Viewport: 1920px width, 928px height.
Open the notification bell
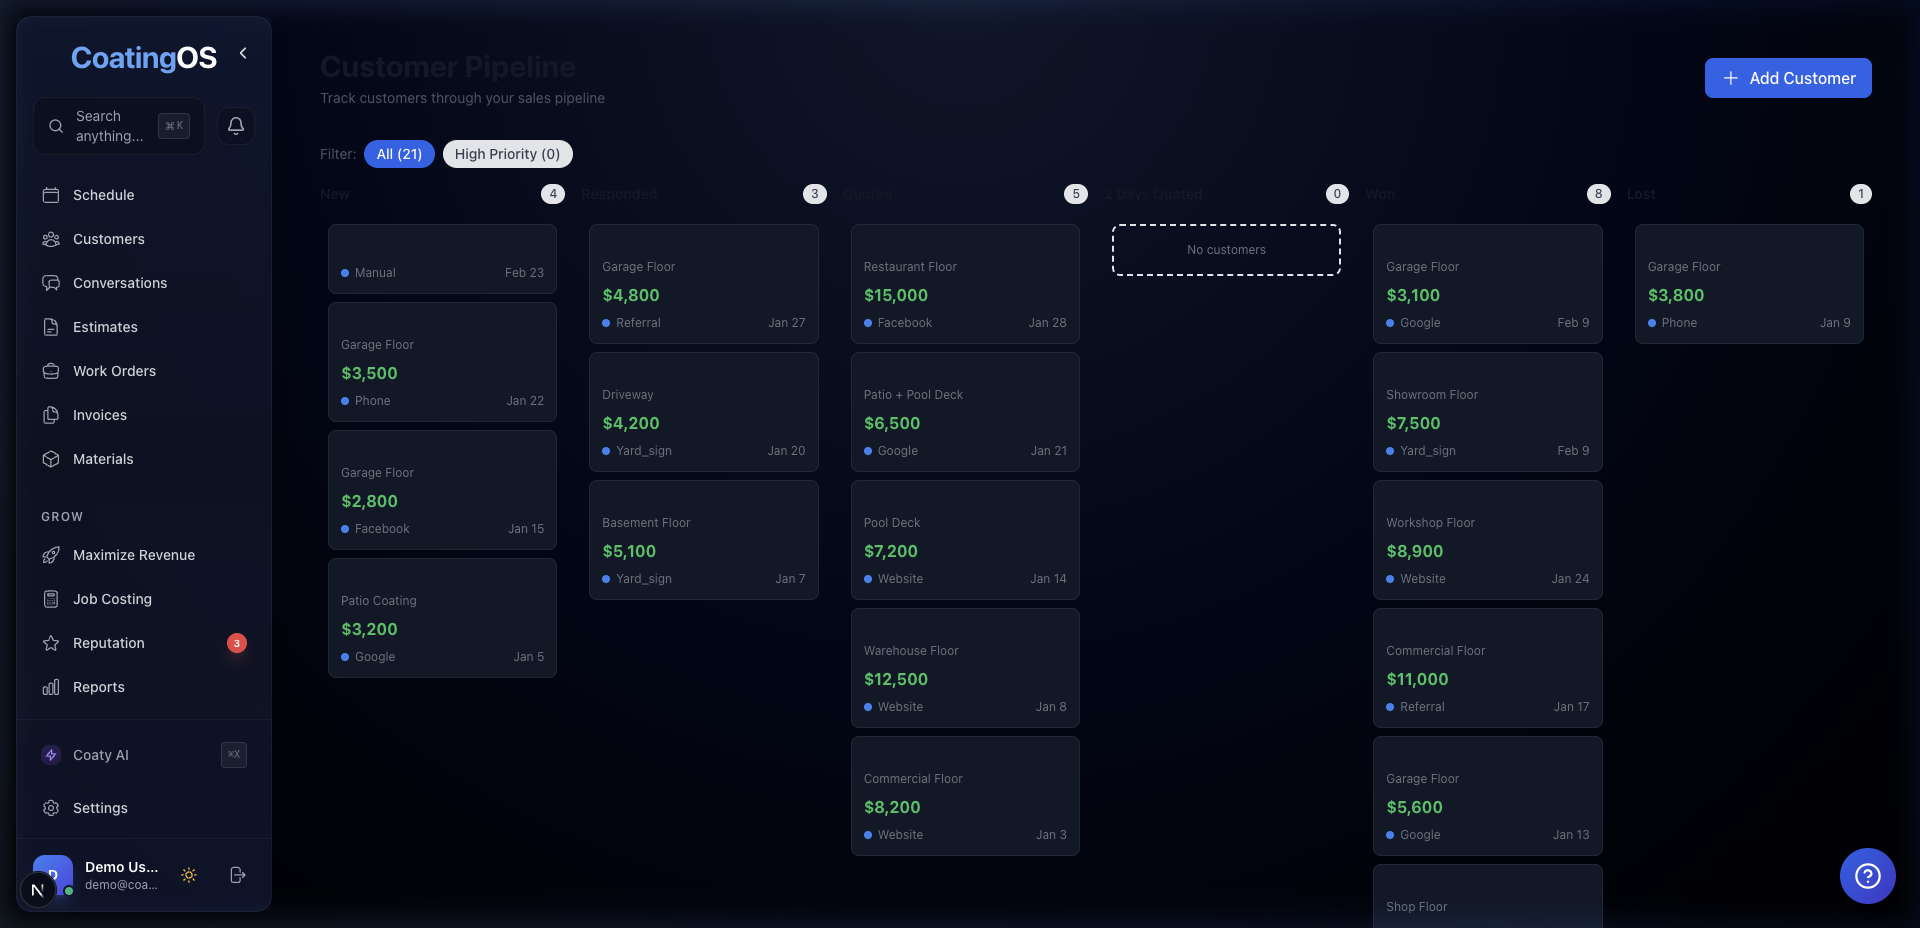(x=235, y=125)
